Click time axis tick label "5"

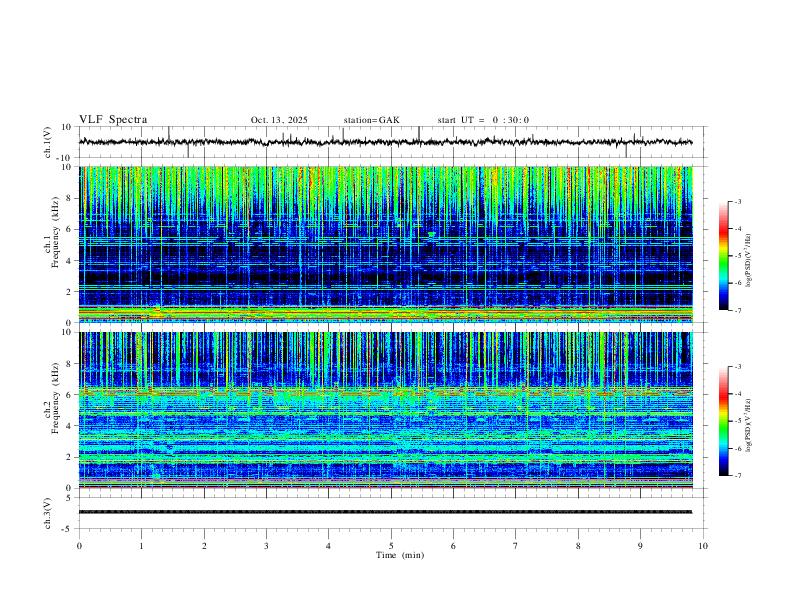pos(391,546)
